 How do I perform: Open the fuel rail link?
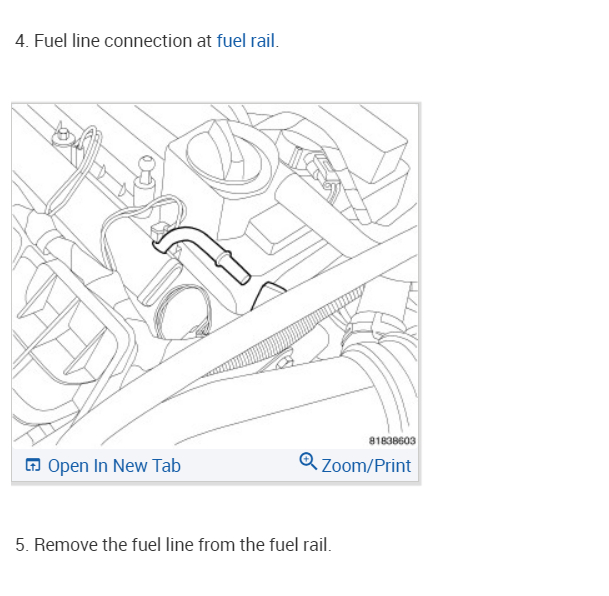[x=246, y=42]
